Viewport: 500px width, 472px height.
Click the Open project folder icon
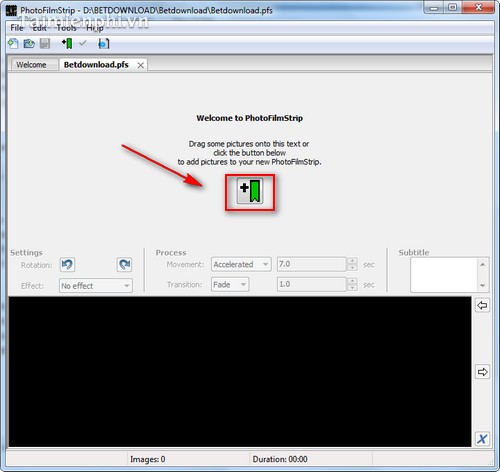[29, 44]
